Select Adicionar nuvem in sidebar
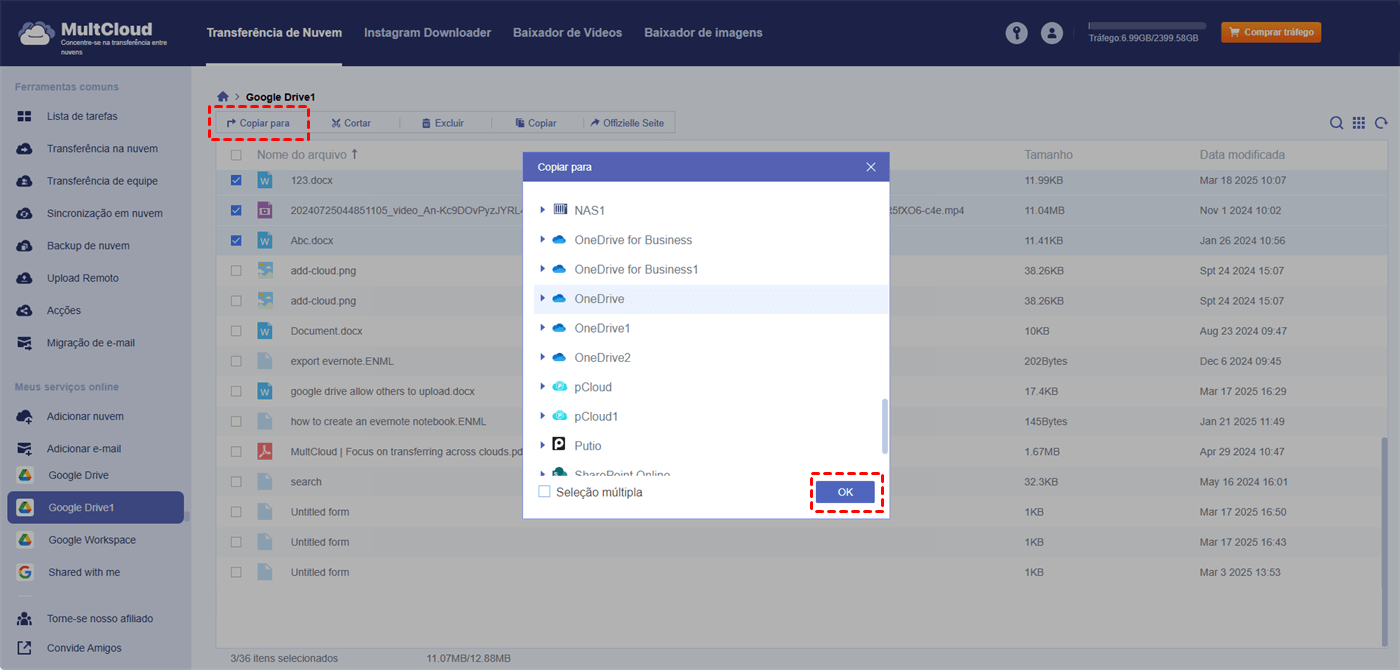 click(85, 416)
